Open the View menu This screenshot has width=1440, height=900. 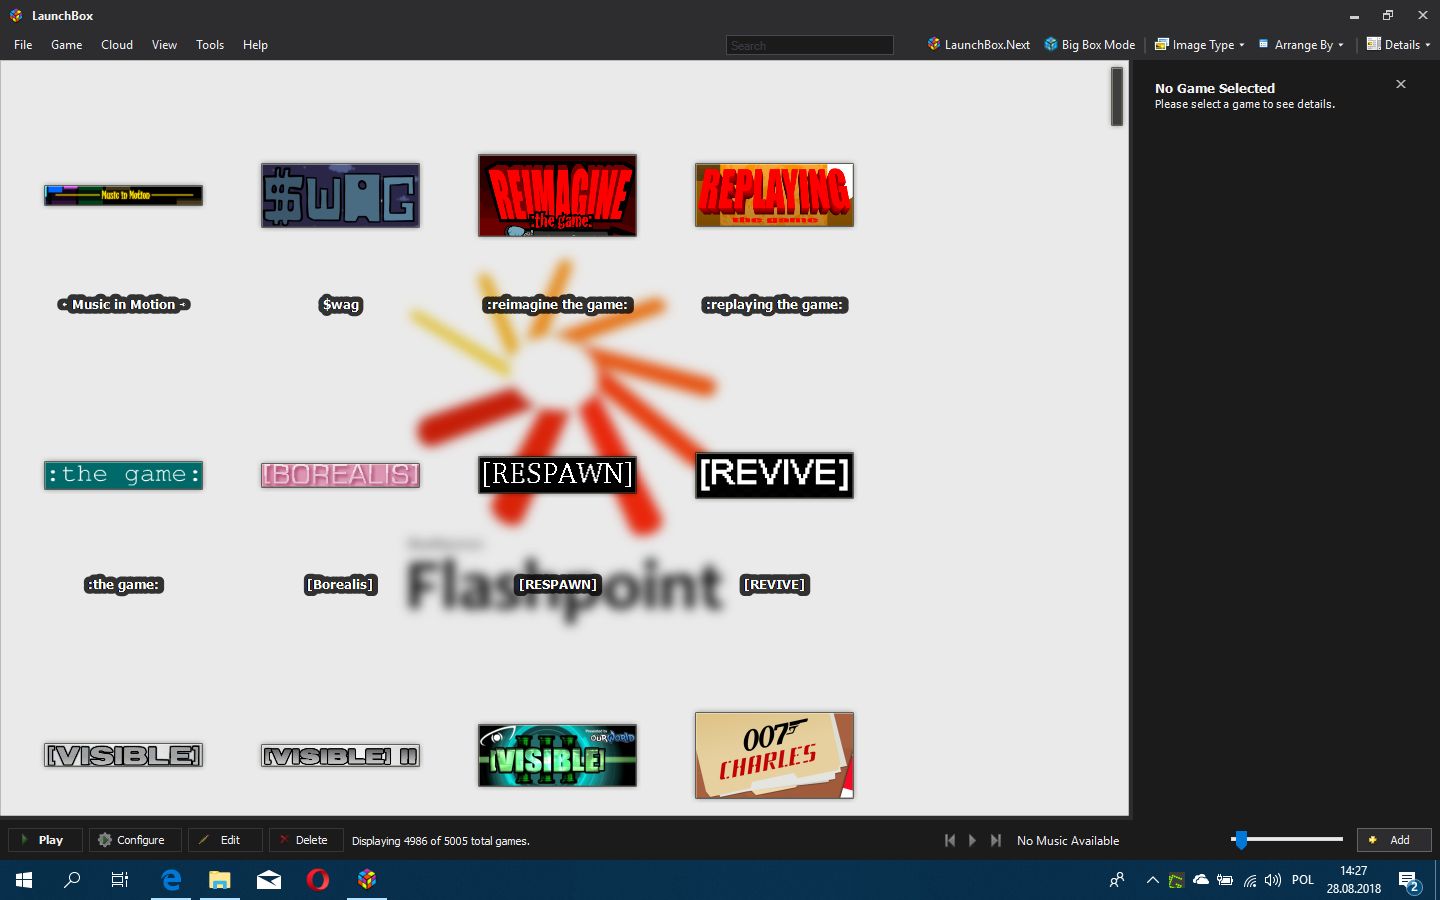click(164, 45)
